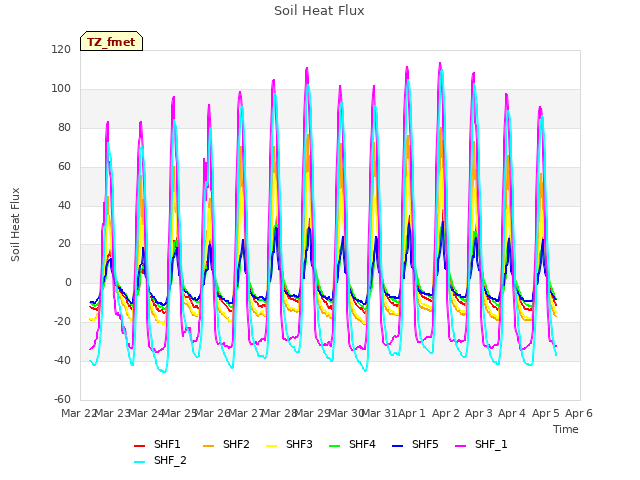Viewport: 640px width, 480px height.
Task: Toggle the SHF_2 legend entry
Action: [160, 460]
